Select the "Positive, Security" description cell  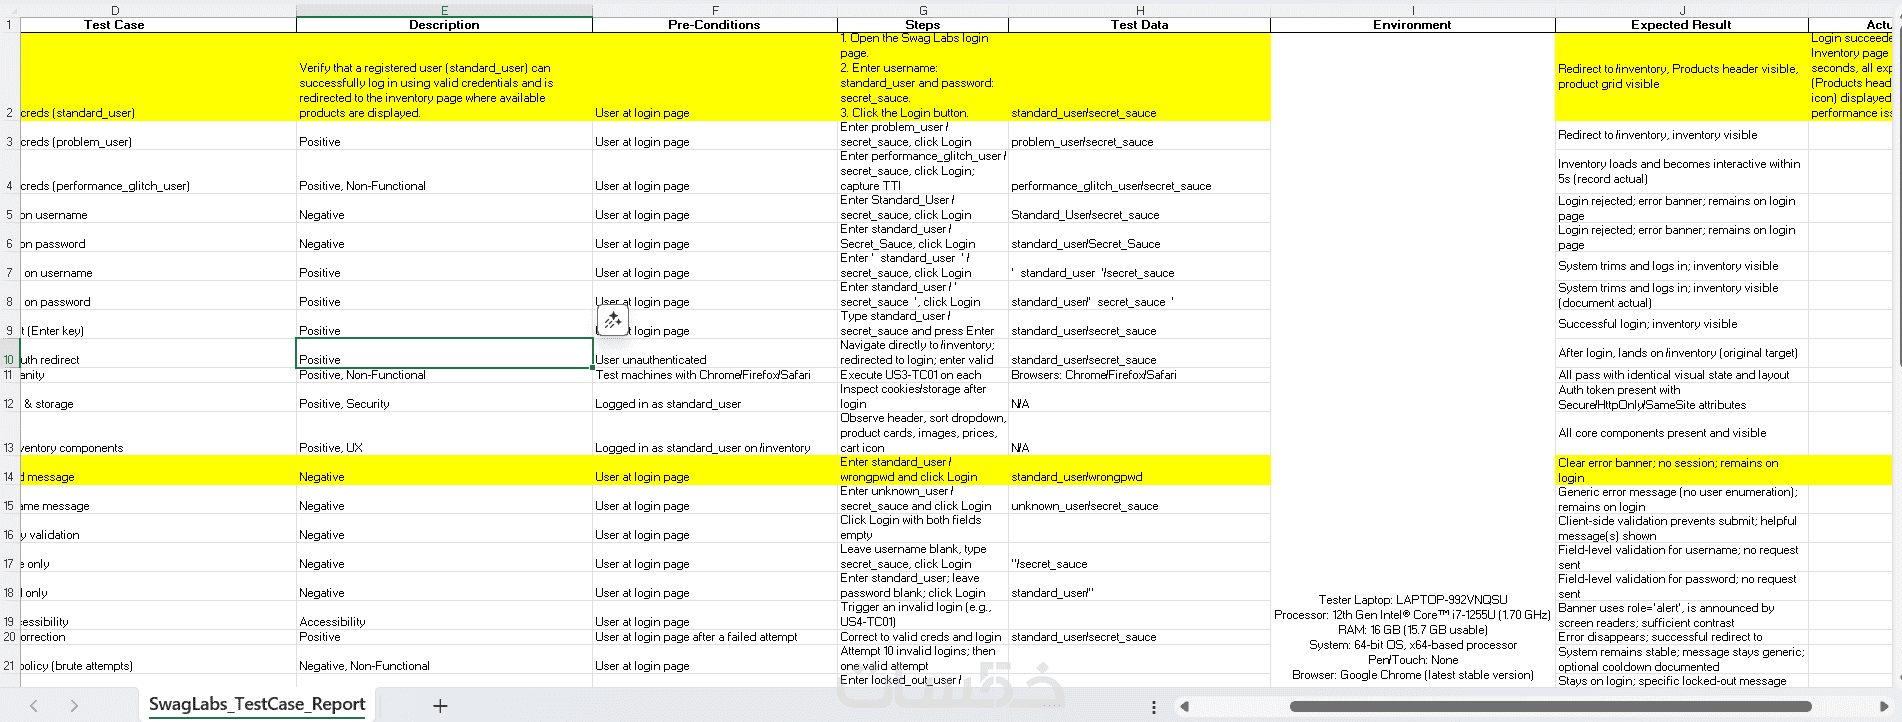point(444,397)
